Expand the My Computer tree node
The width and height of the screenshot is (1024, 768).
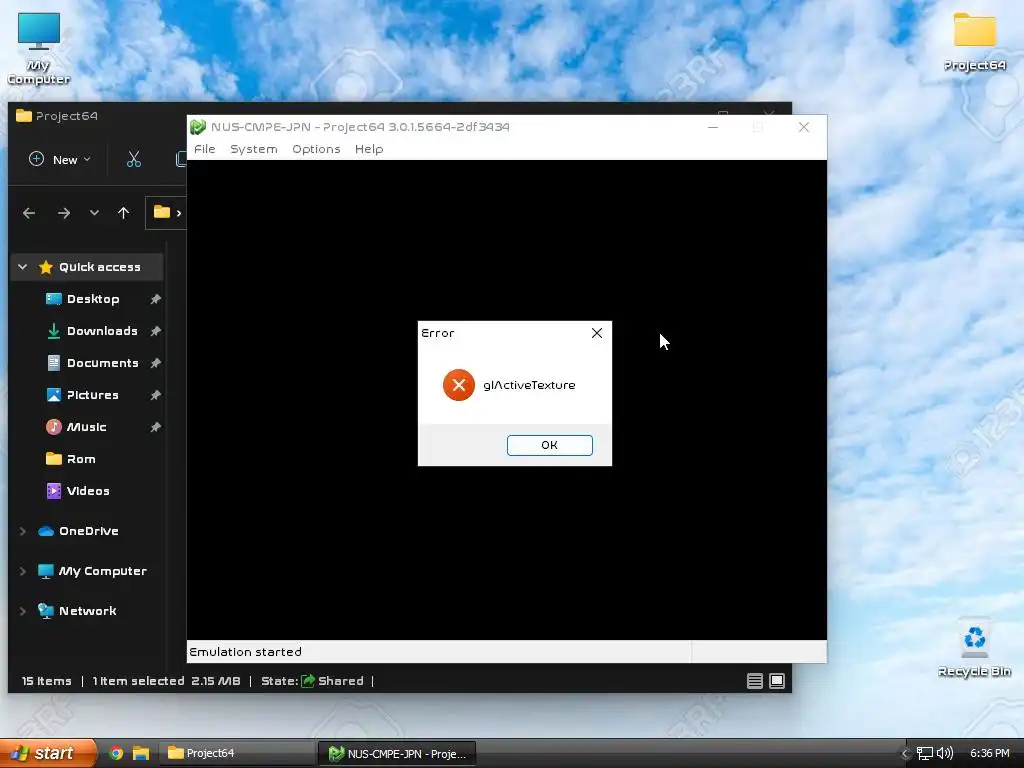(x=23, y=571)
